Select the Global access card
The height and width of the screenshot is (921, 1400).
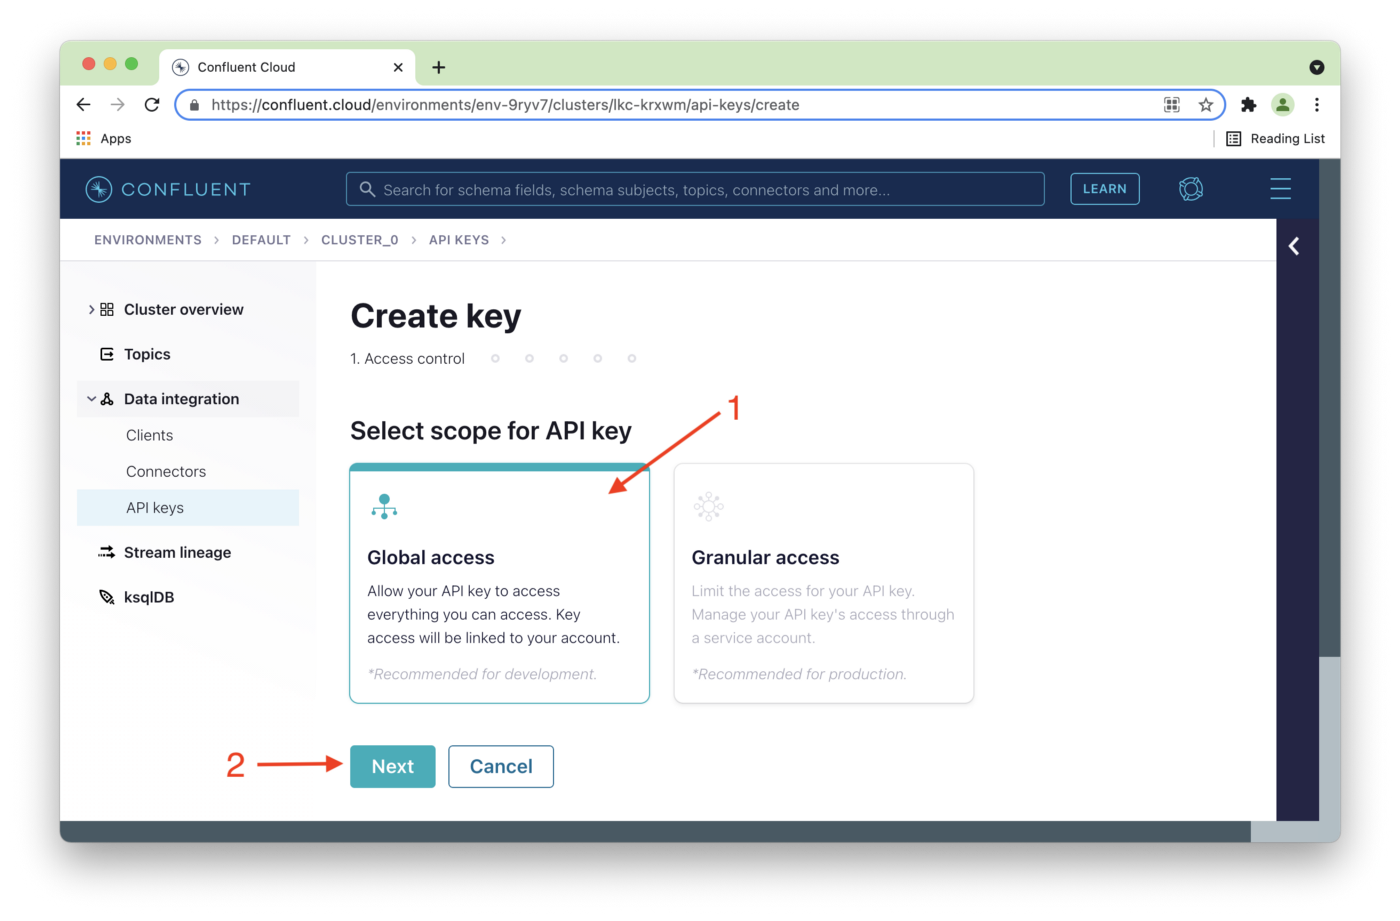[499, 584]
